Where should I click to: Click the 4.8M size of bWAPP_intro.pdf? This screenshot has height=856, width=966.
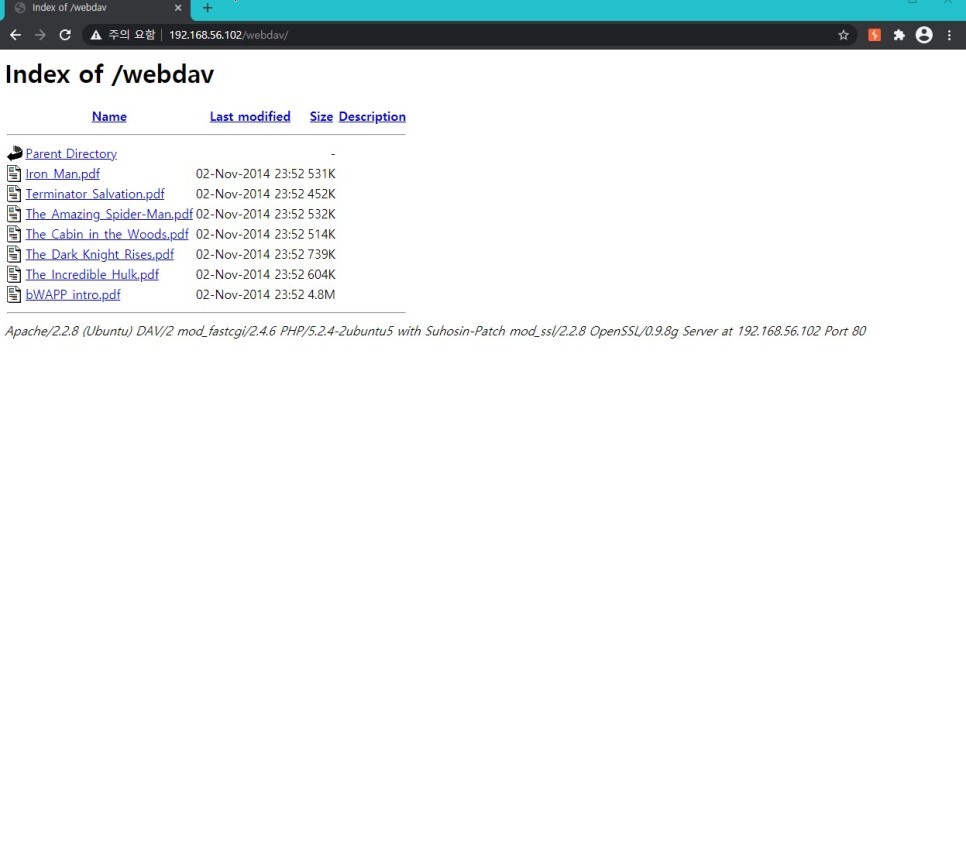tap(321, 295)
